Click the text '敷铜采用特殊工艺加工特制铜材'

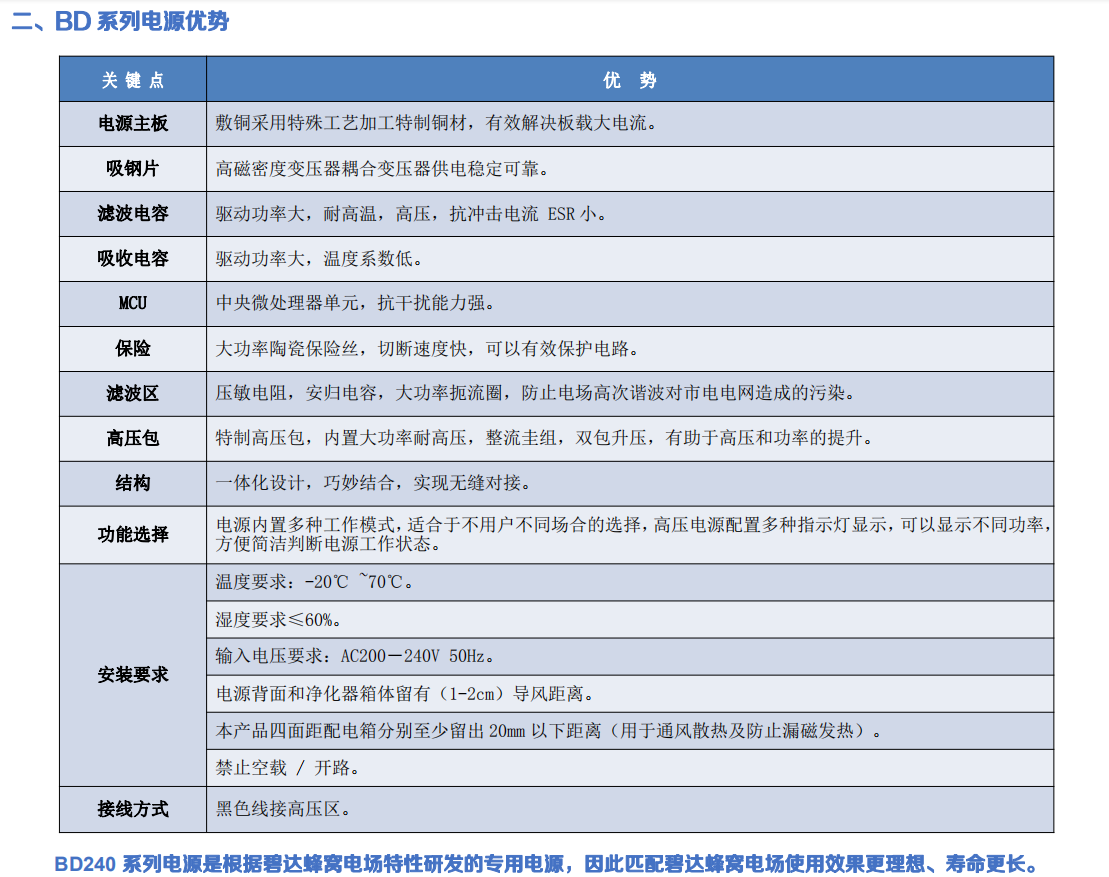coord(342,123)
